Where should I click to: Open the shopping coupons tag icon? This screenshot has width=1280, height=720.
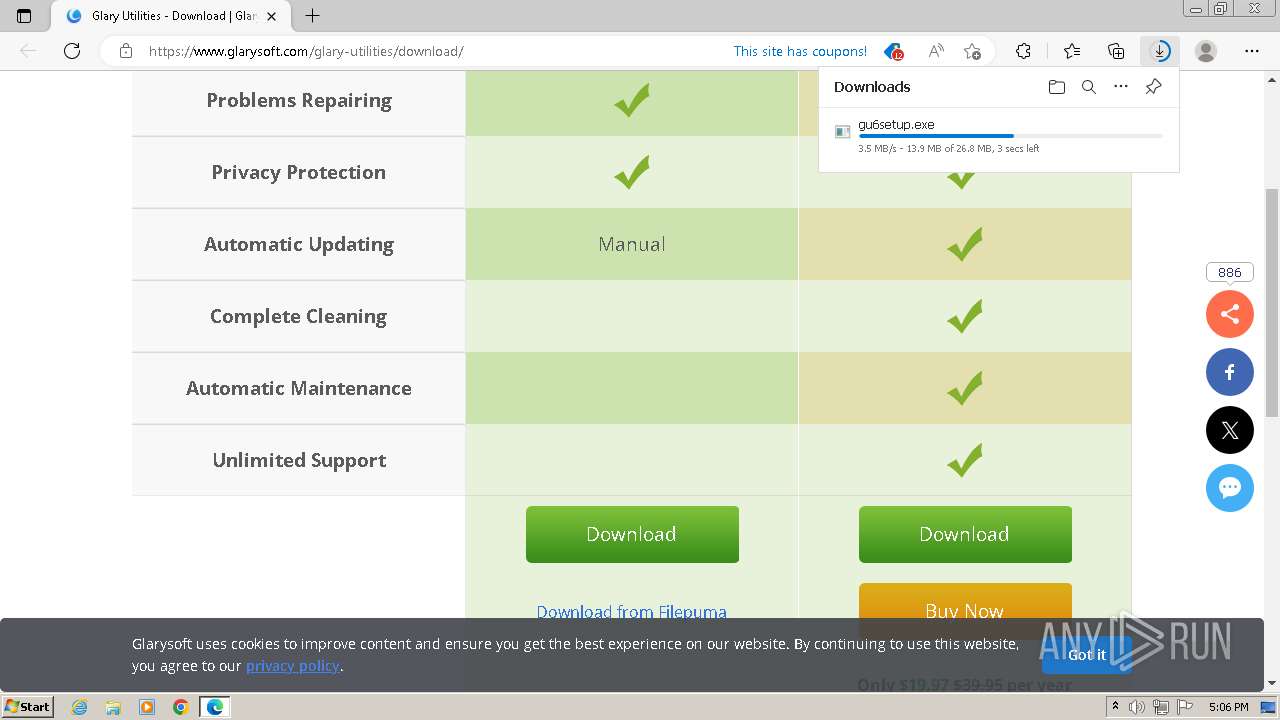pyautogui.click(x=893, y=51)
